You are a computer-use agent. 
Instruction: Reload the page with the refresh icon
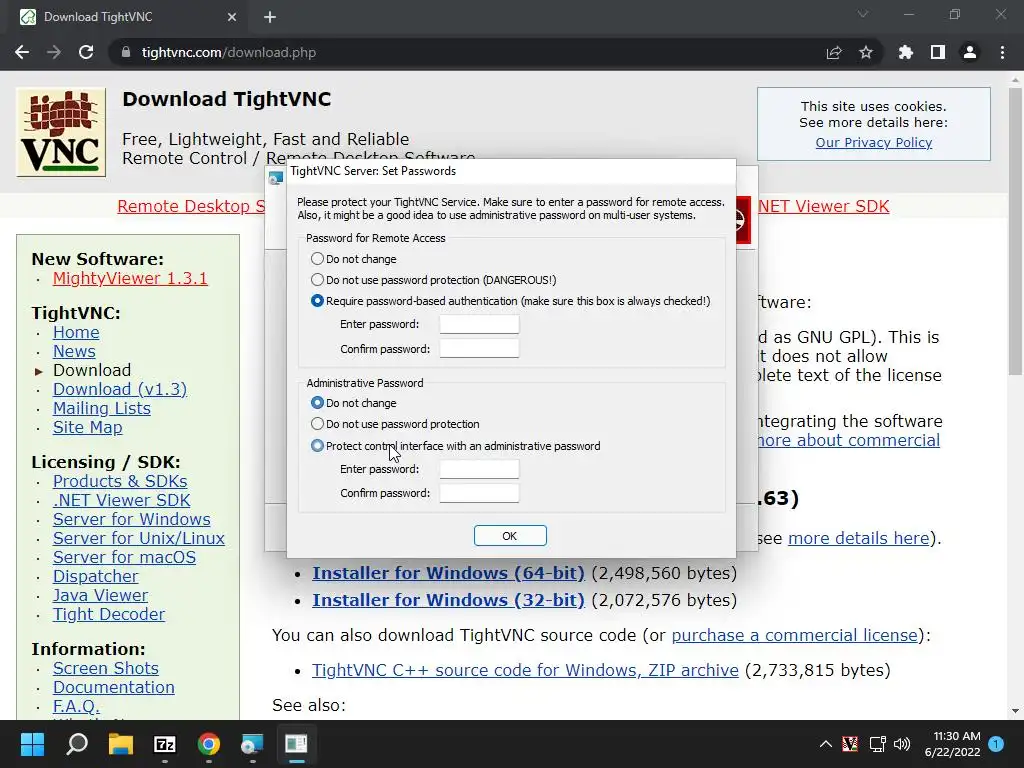point(86,52)
